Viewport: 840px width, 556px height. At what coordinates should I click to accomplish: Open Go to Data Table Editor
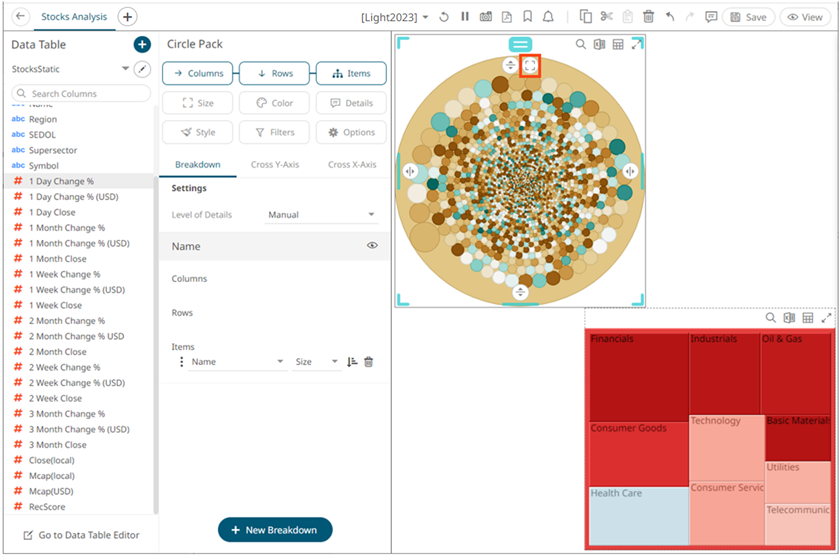click(x=81, y=535)
